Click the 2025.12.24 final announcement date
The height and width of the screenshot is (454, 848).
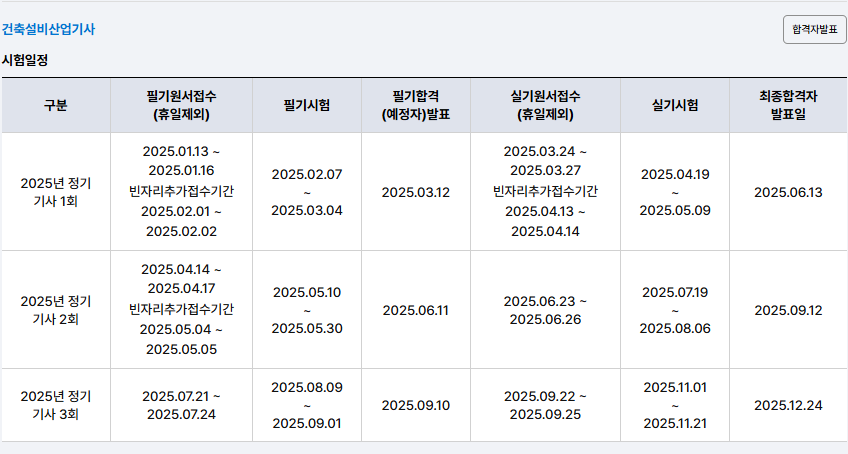(x=788, y=405)
